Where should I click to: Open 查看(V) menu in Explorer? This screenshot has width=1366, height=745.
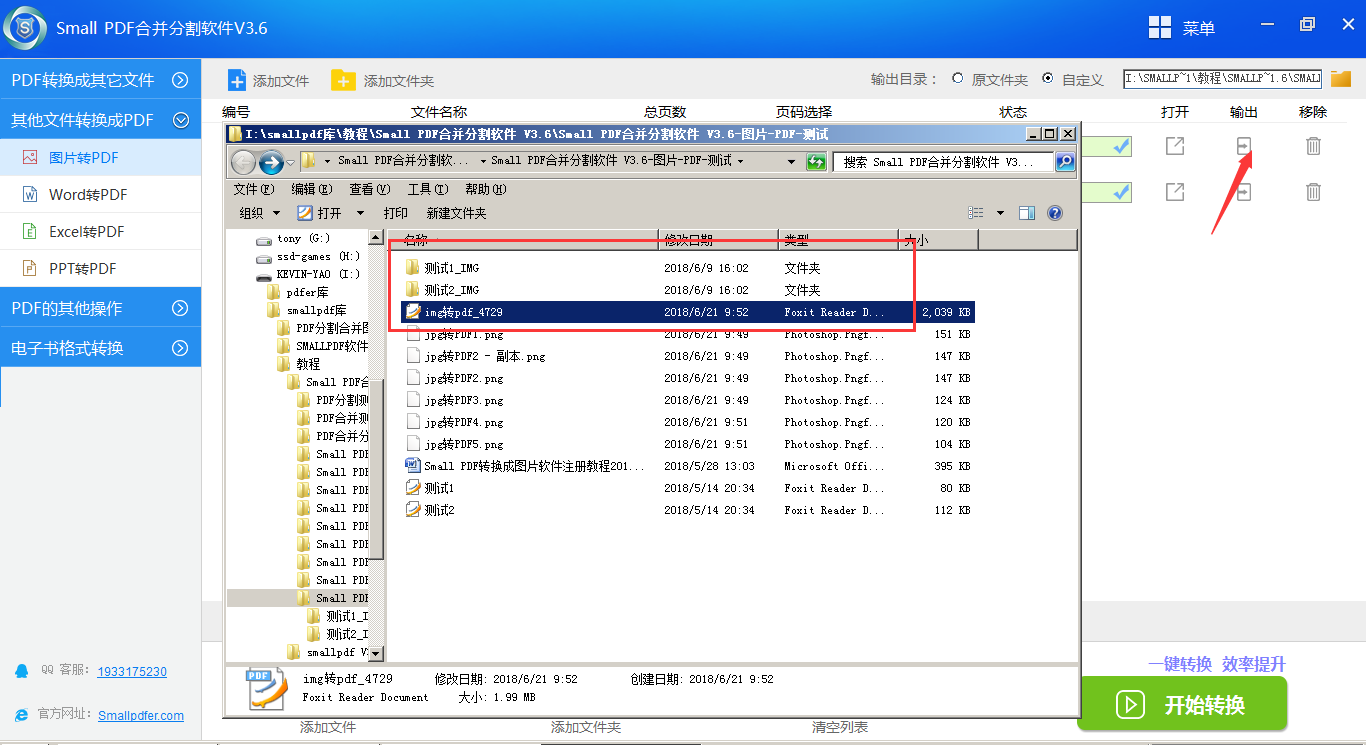tap(370, 189)
